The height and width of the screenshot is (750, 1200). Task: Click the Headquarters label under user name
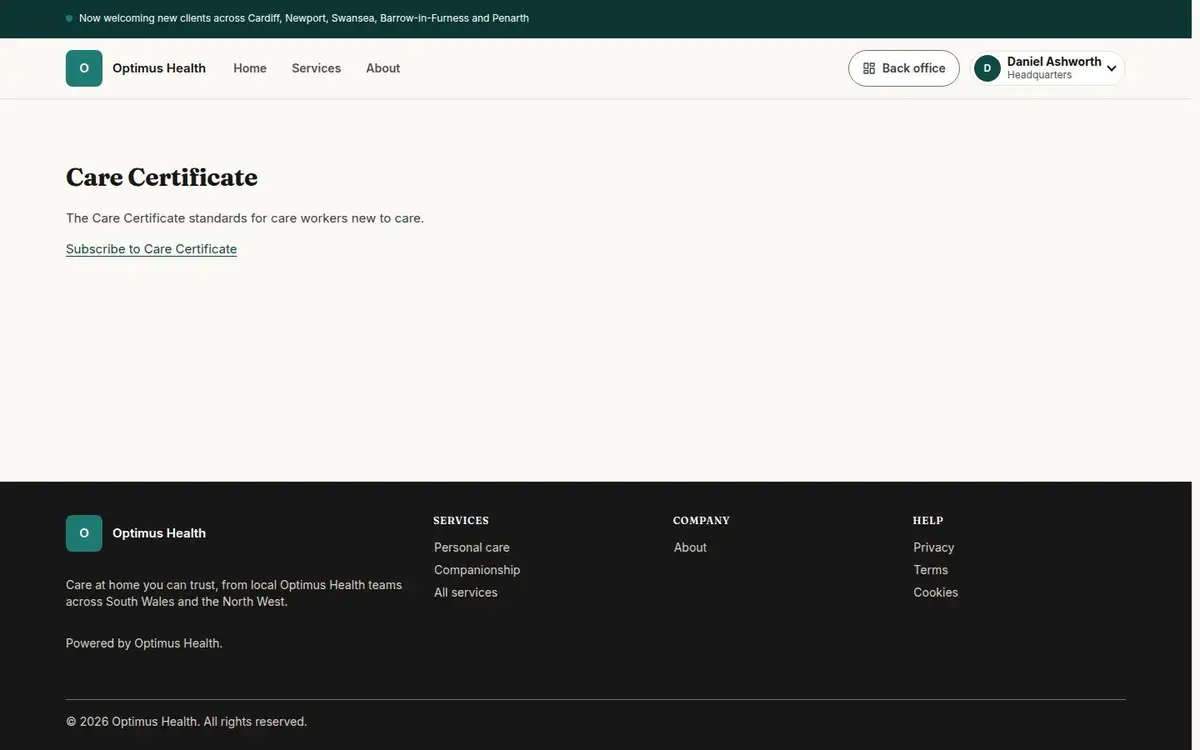(1039, 75)
